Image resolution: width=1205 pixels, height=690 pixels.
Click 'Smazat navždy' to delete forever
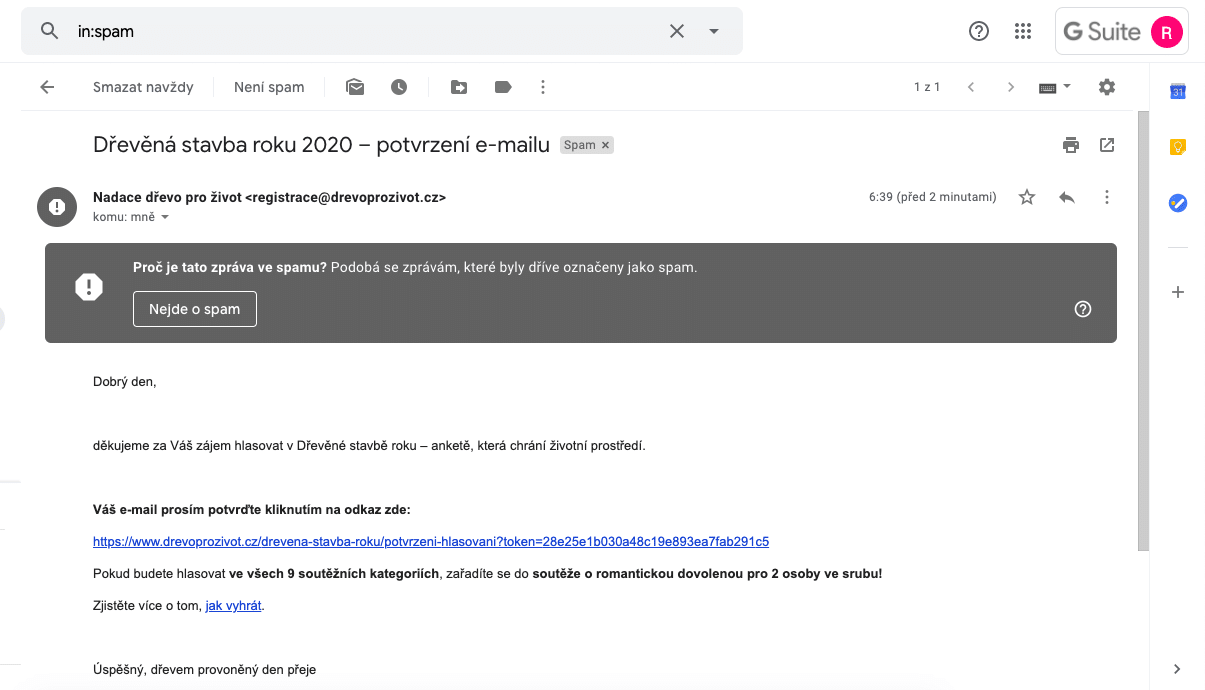click(x=143, y=87)
